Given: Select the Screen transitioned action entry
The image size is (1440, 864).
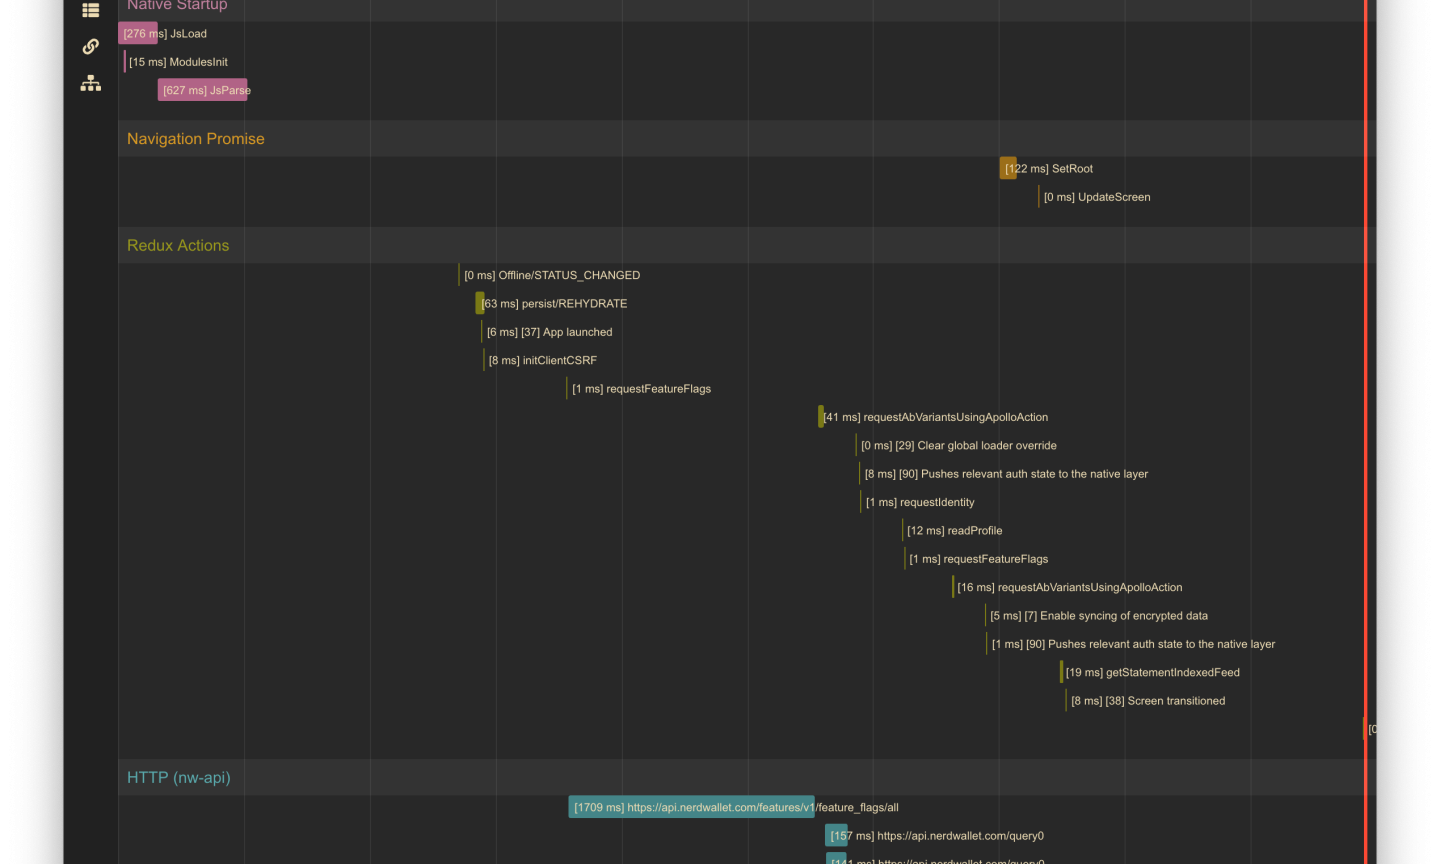Looking at the screenshot, I should [1147, 701].
